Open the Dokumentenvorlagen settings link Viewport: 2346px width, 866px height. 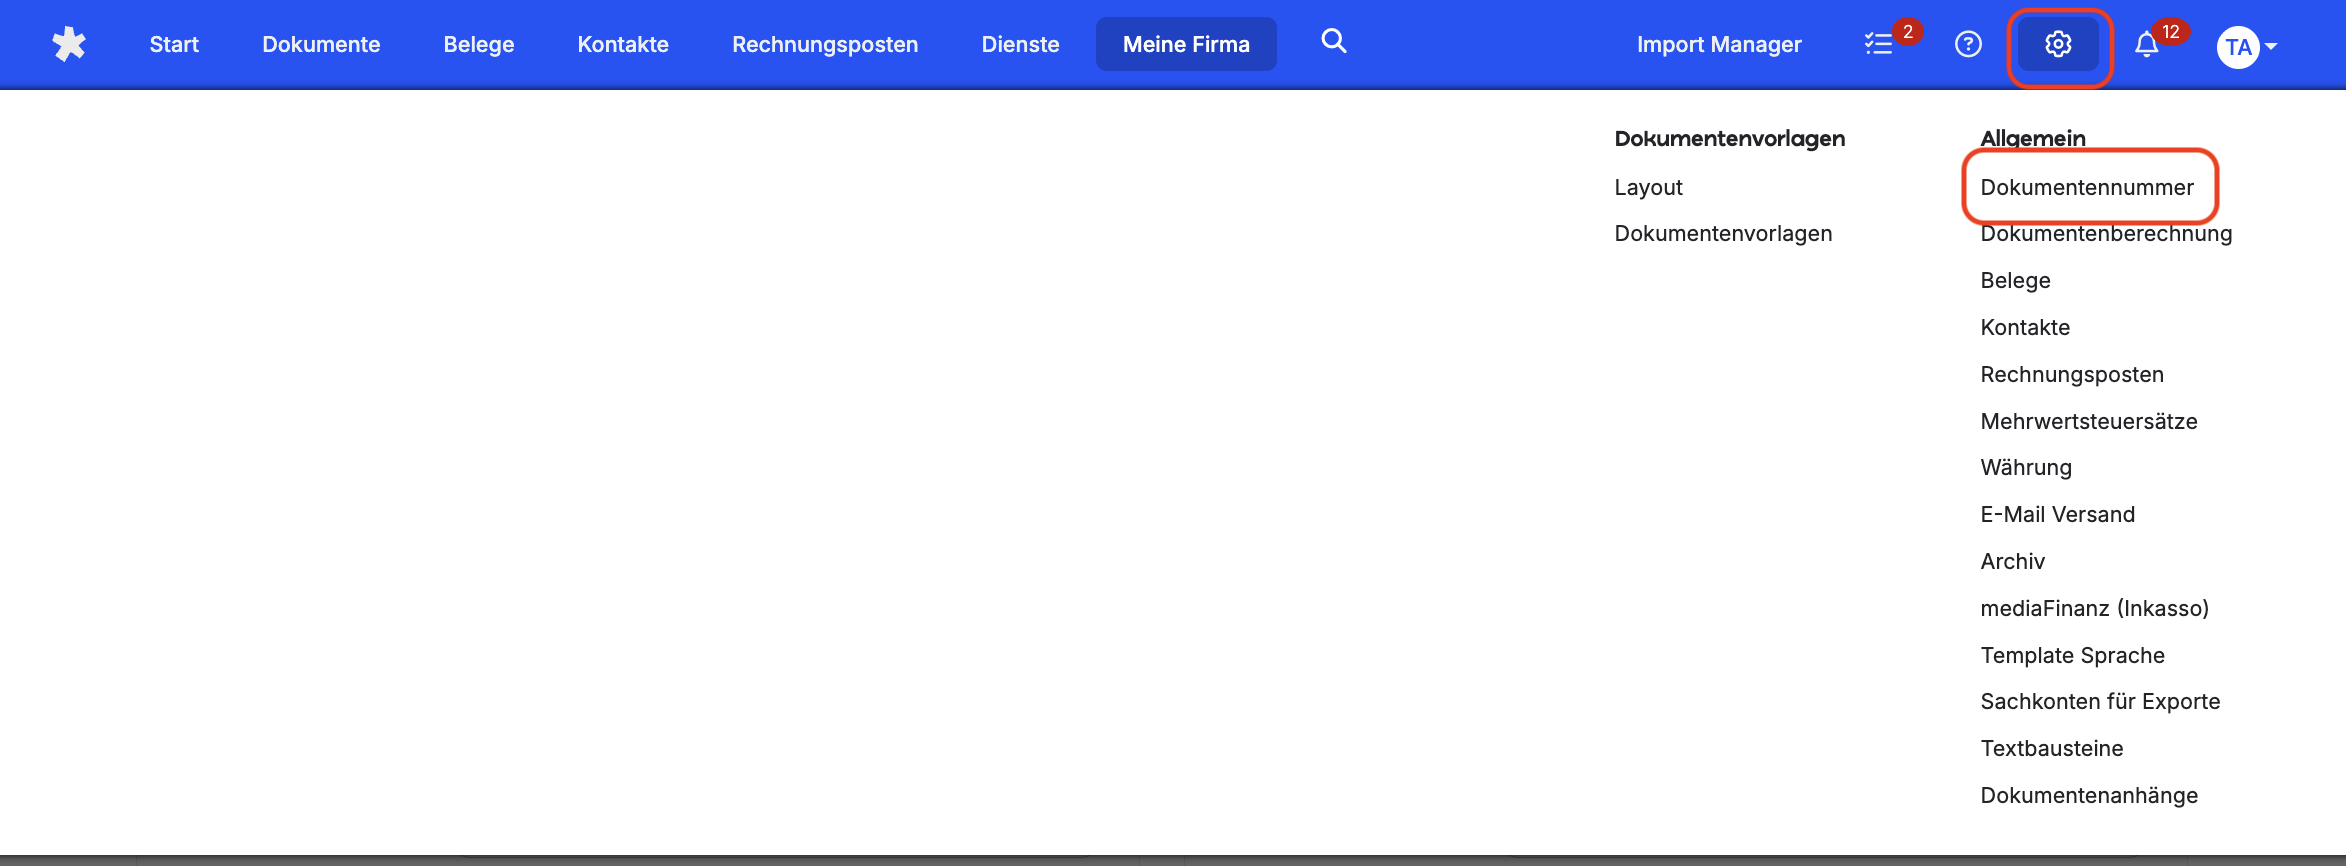click(x=1723, y=233)
